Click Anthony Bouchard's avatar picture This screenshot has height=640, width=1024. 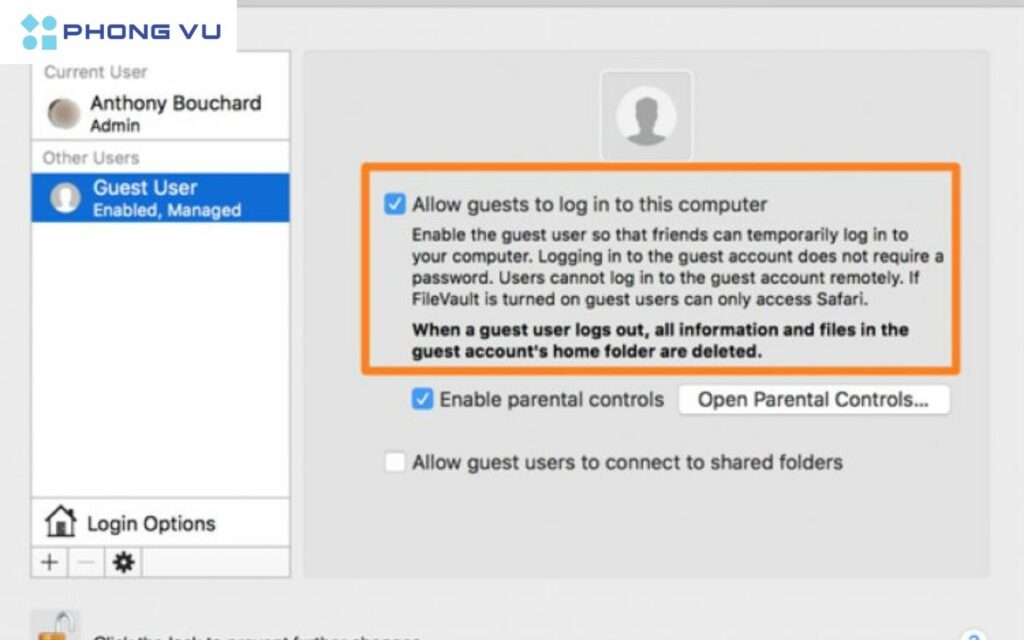[64, 114]
